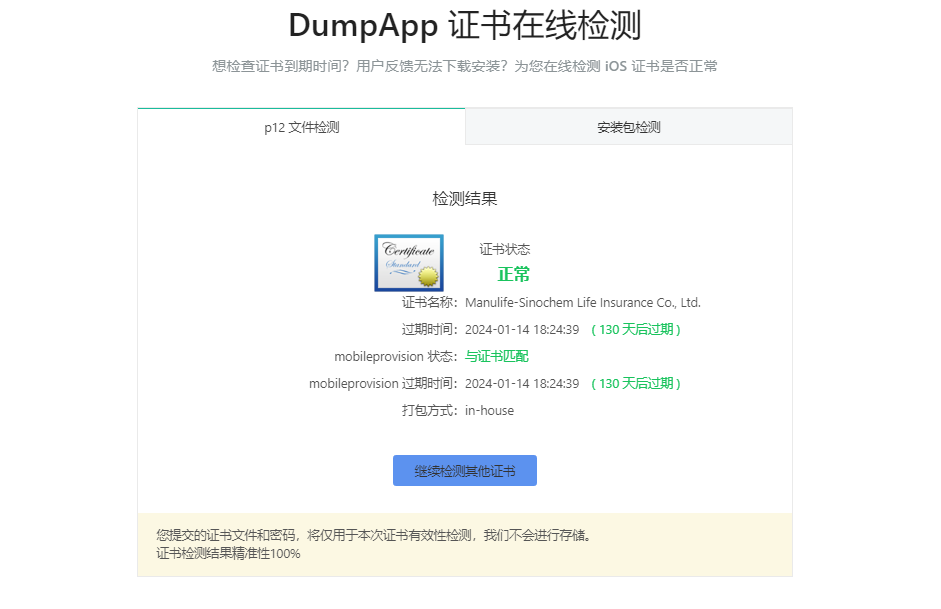
Task: Click the green 与证书匹配 status text
Action: [x=497, y=356]
